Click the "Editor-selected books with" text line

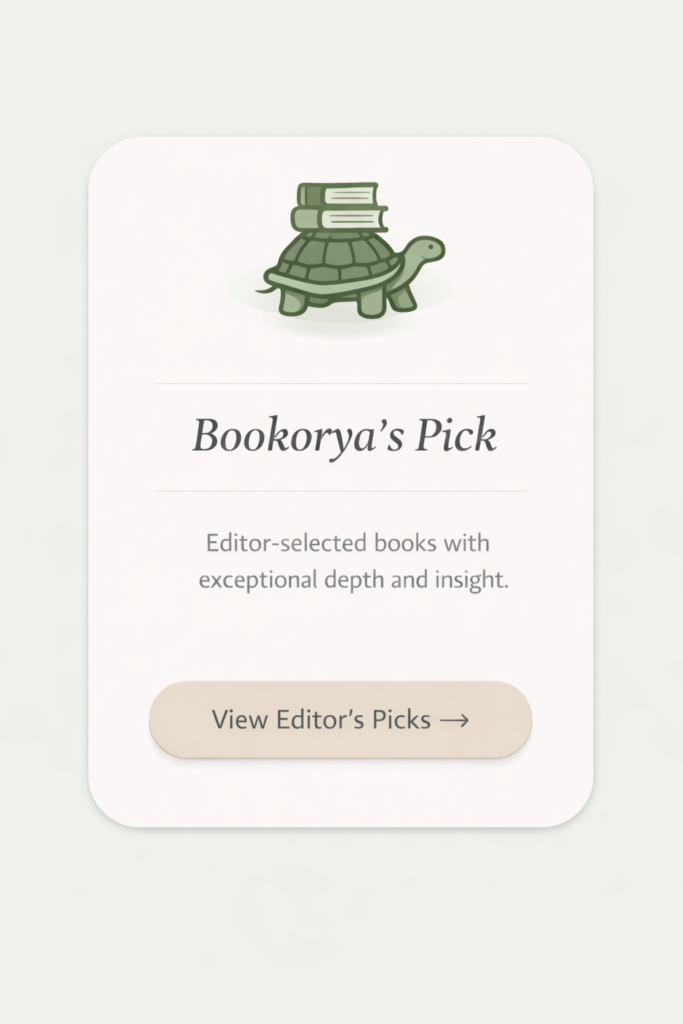(347, 544)
